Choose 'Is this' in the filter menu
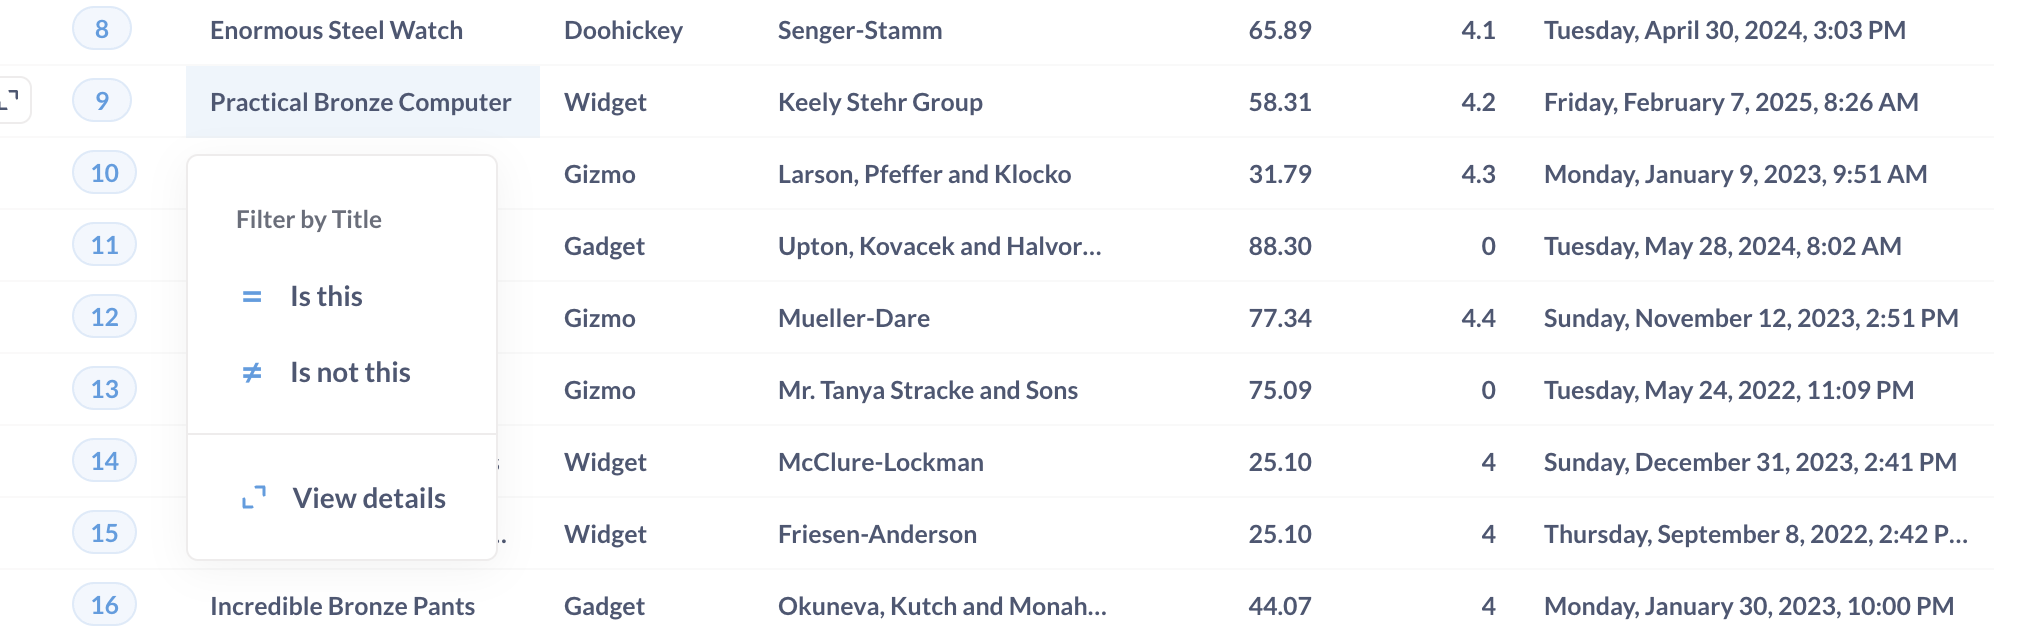Screen dimensions: 2034x636 tap(326, 296)
